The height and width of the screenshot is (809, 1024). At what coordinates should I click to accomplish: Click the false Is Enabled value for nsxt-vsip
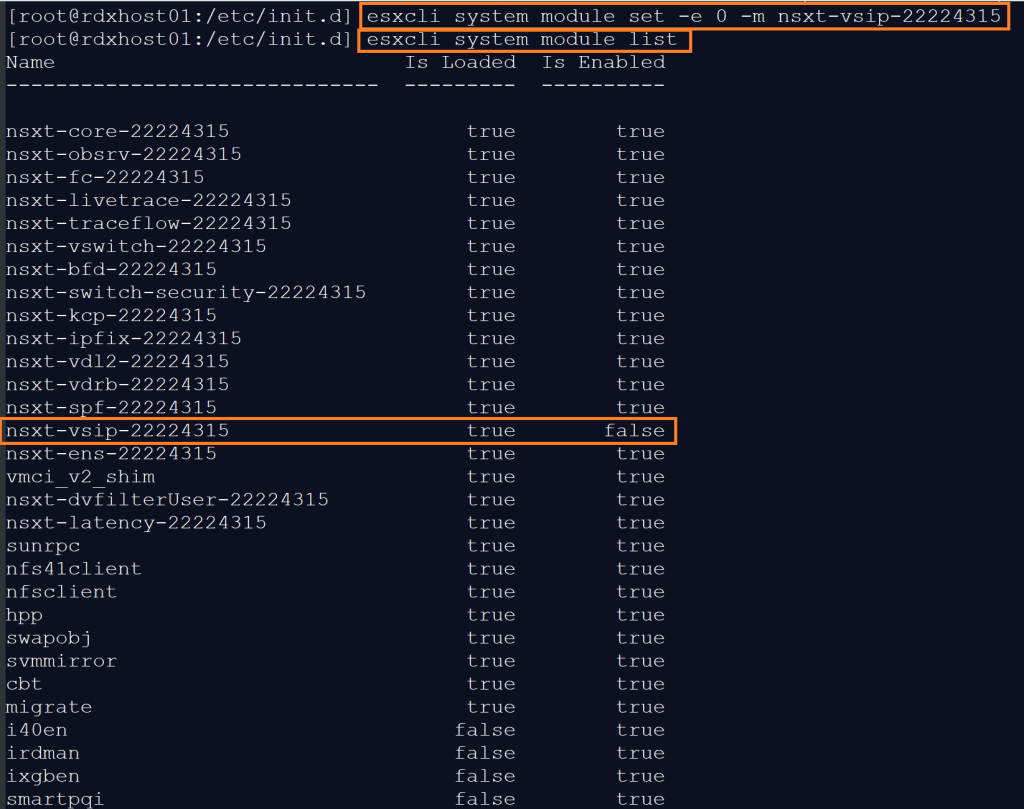[634, 431]
